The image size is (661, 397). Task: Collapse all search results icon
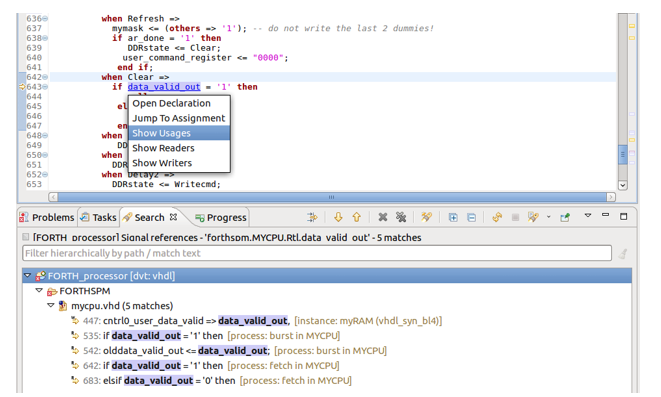click(x=471, y=217)
